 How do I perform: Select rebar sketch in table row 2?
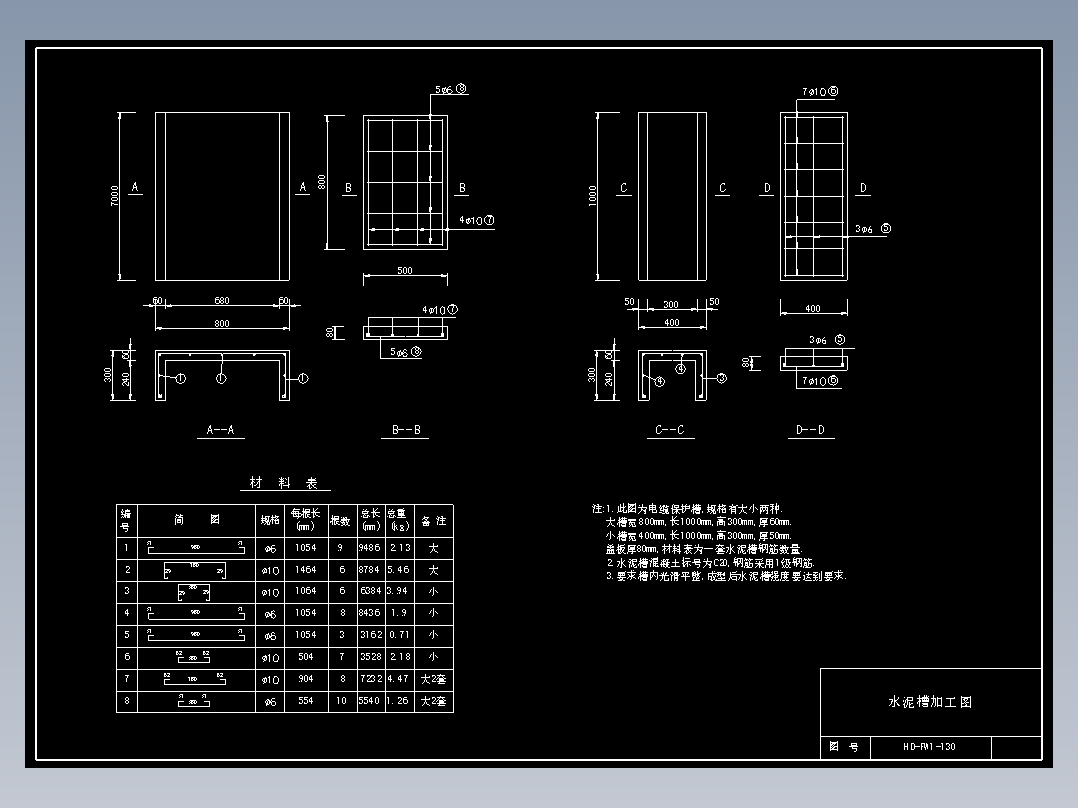click(195, 571)
